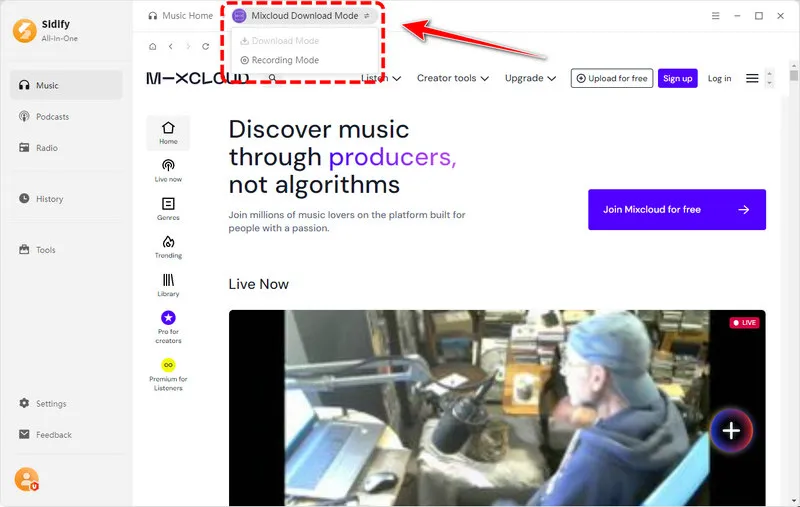The image size is (800, 507).
Task: Click the browser home icon
Action: (x=153, y=46)
